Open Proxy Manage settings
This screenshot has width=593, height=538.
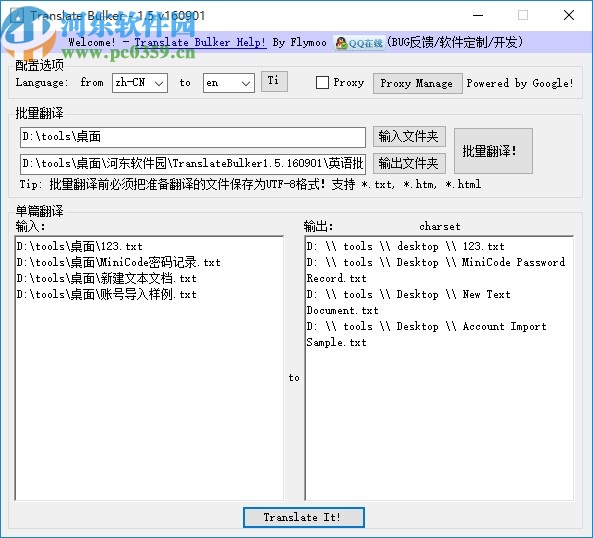click(417, 83)
